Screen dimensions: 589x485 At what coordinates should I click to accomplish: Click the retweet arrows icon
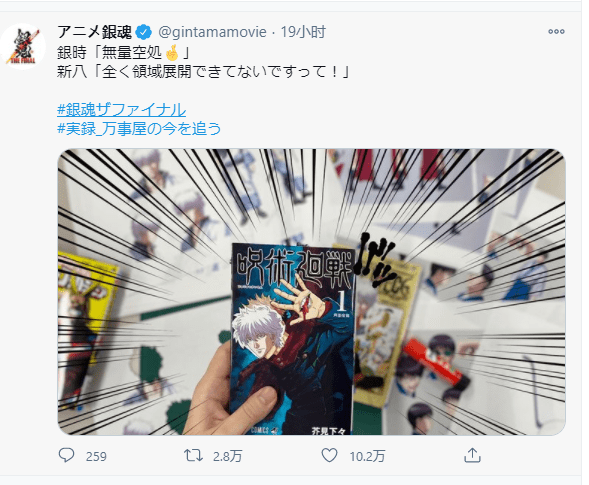click(x=193, y=455)
